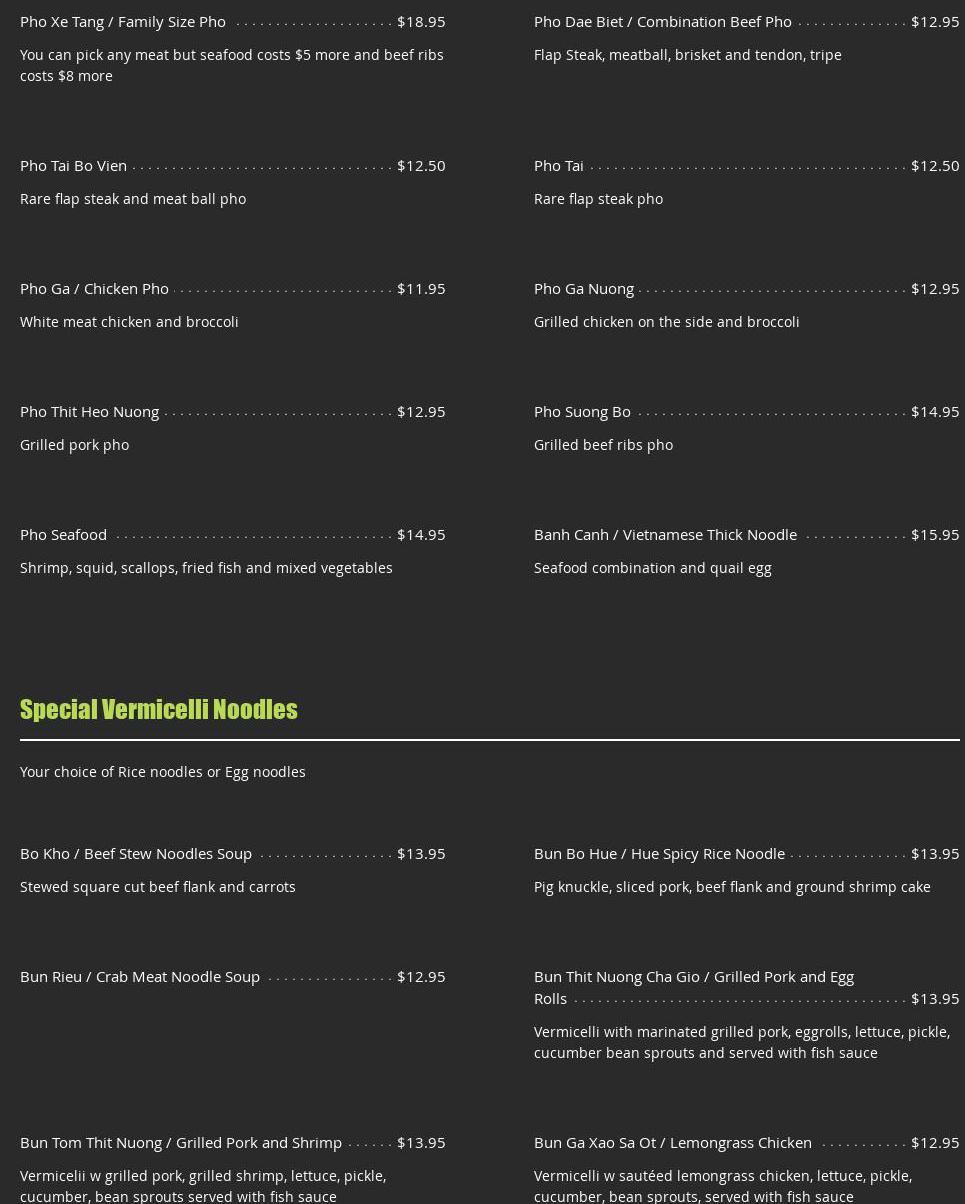
Task: Click Bo Kho Beef Stew Noodles Soup
Action: pos(136,853)
